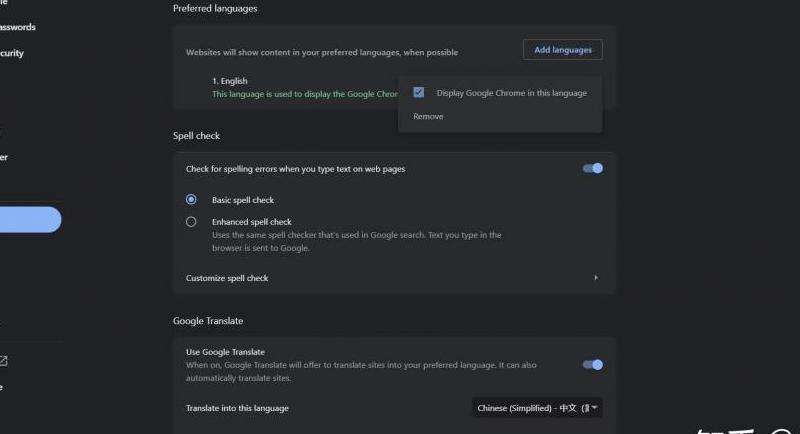The height and width of the screenshot is (434, 800).
Task: Click the caret icon on the translate language box
Action: pos(595,408)
